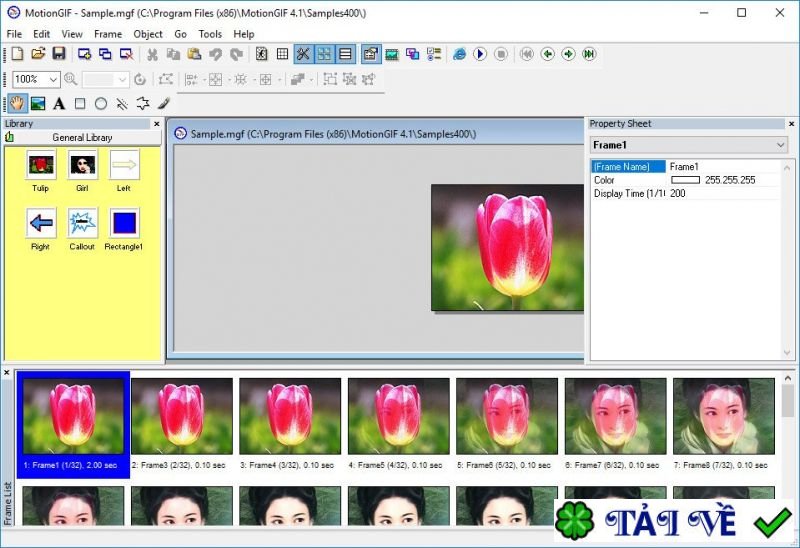The image size is (800, 548).
Task: Click the Save floppy disk icon
Action: point(59,54)
